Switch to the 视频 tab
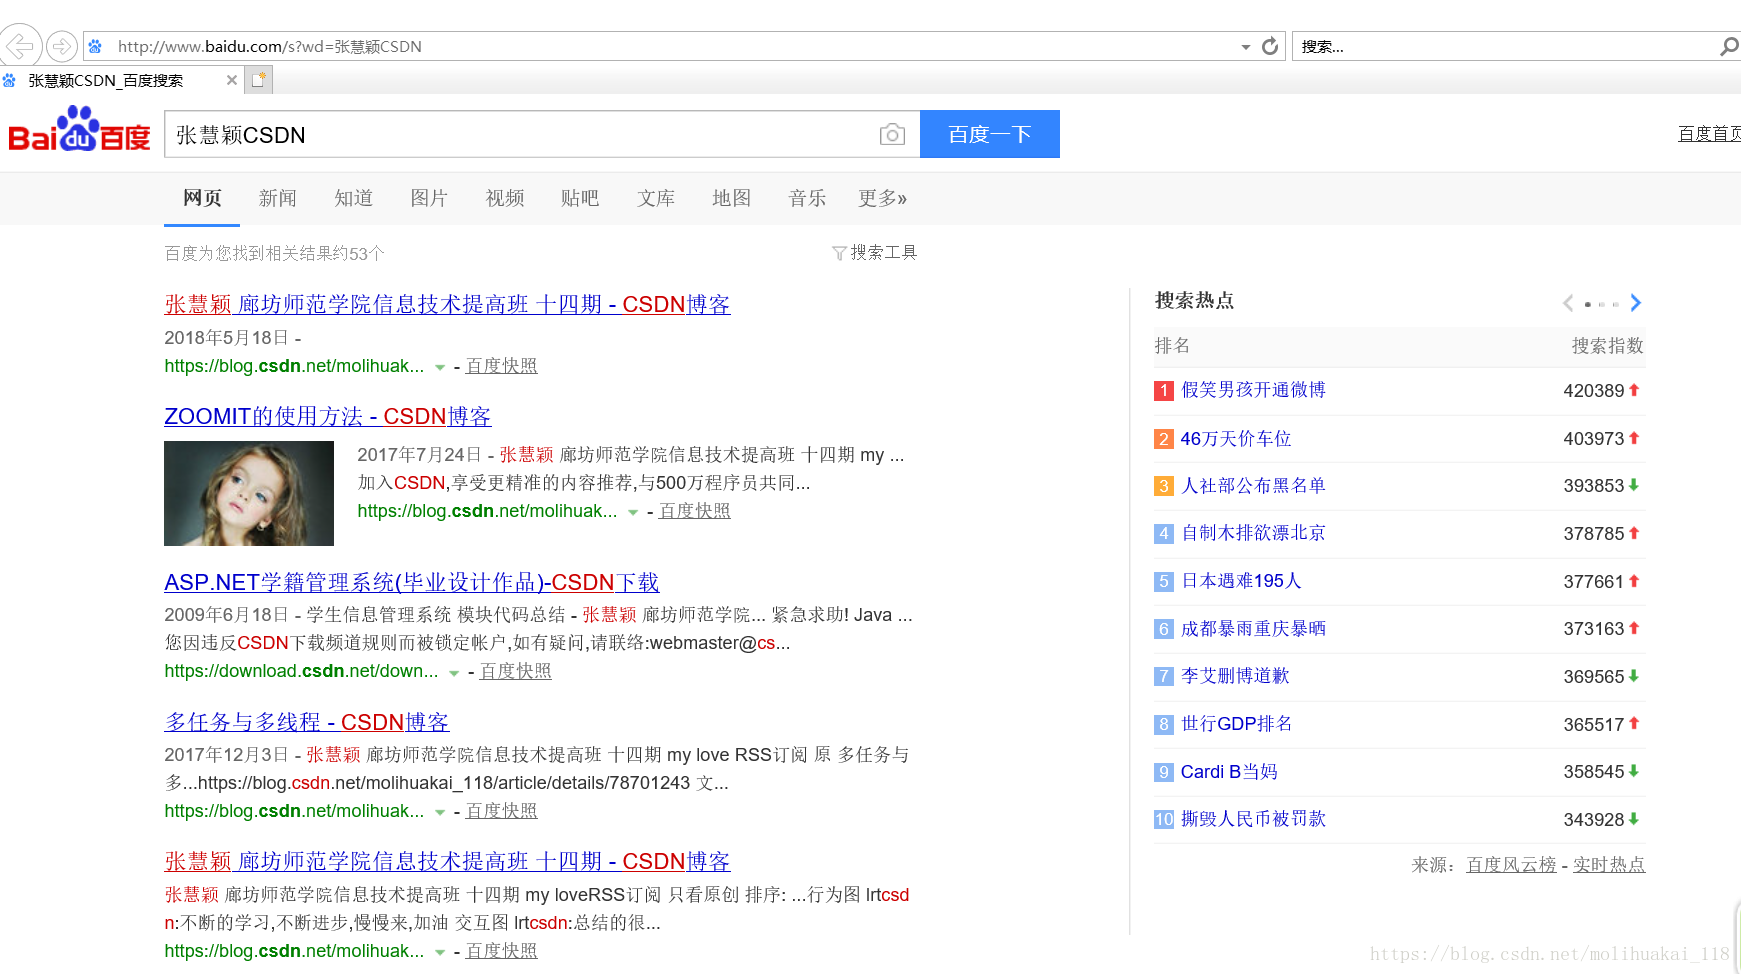 (x=505, y=198)
